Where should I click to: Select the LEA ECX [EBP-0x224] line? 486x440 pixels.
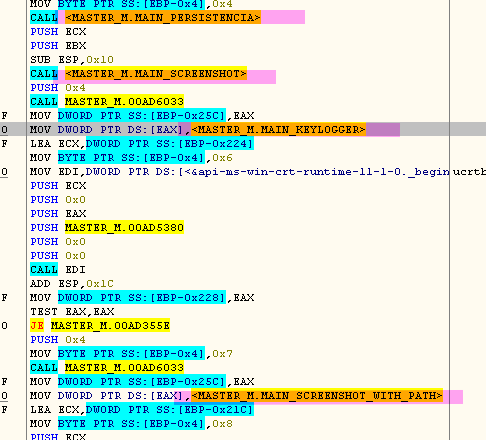pos(142,144)
